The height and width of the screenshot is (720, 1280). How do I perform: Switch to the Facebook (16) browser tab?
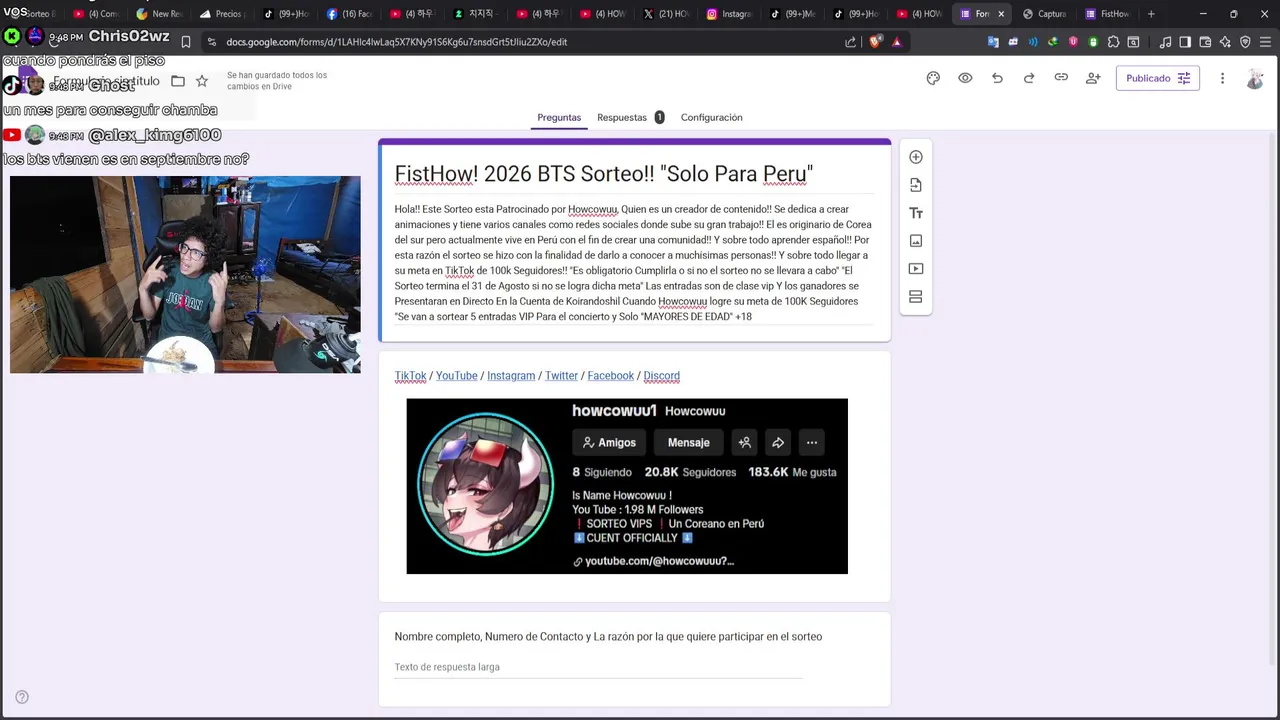pos(349,14)
